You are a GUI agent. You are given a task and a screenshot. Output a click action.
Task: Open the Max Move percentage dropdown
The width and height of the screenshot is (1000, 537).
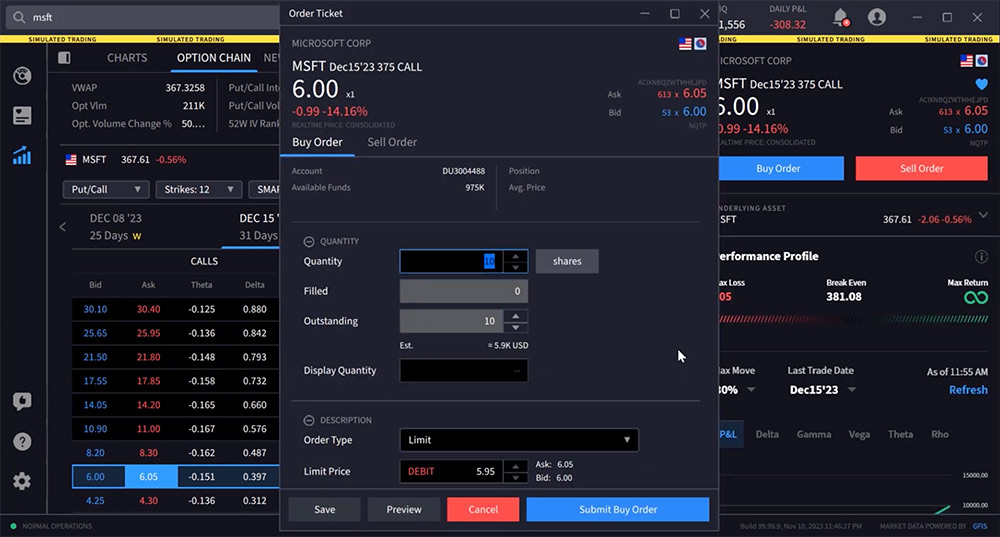tap(751, 390)
